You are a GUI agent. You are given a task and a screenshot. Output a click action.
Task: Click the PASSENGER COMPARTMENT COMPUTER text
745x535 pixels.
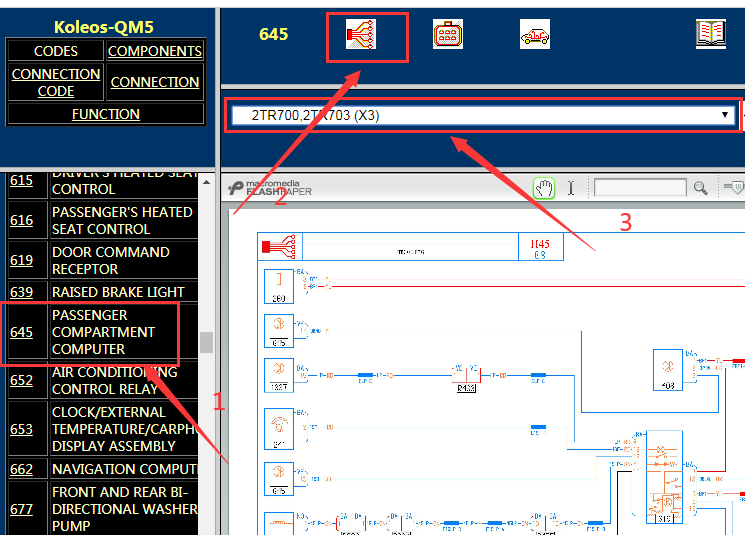pyautogui.click(x=104, y=332)
